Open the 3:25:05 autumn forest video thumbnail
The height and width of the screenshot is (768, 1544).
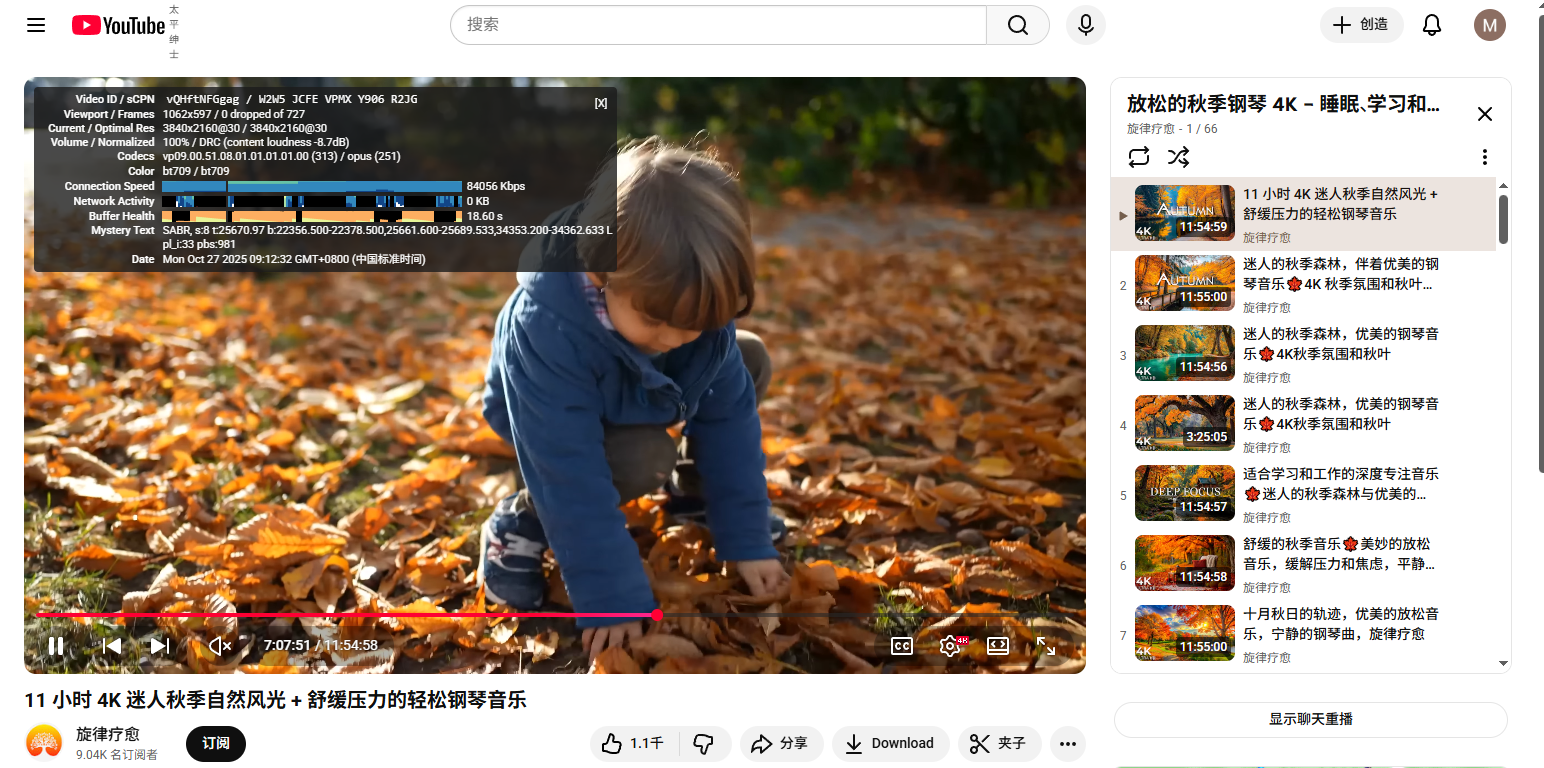coord(1184,423)
